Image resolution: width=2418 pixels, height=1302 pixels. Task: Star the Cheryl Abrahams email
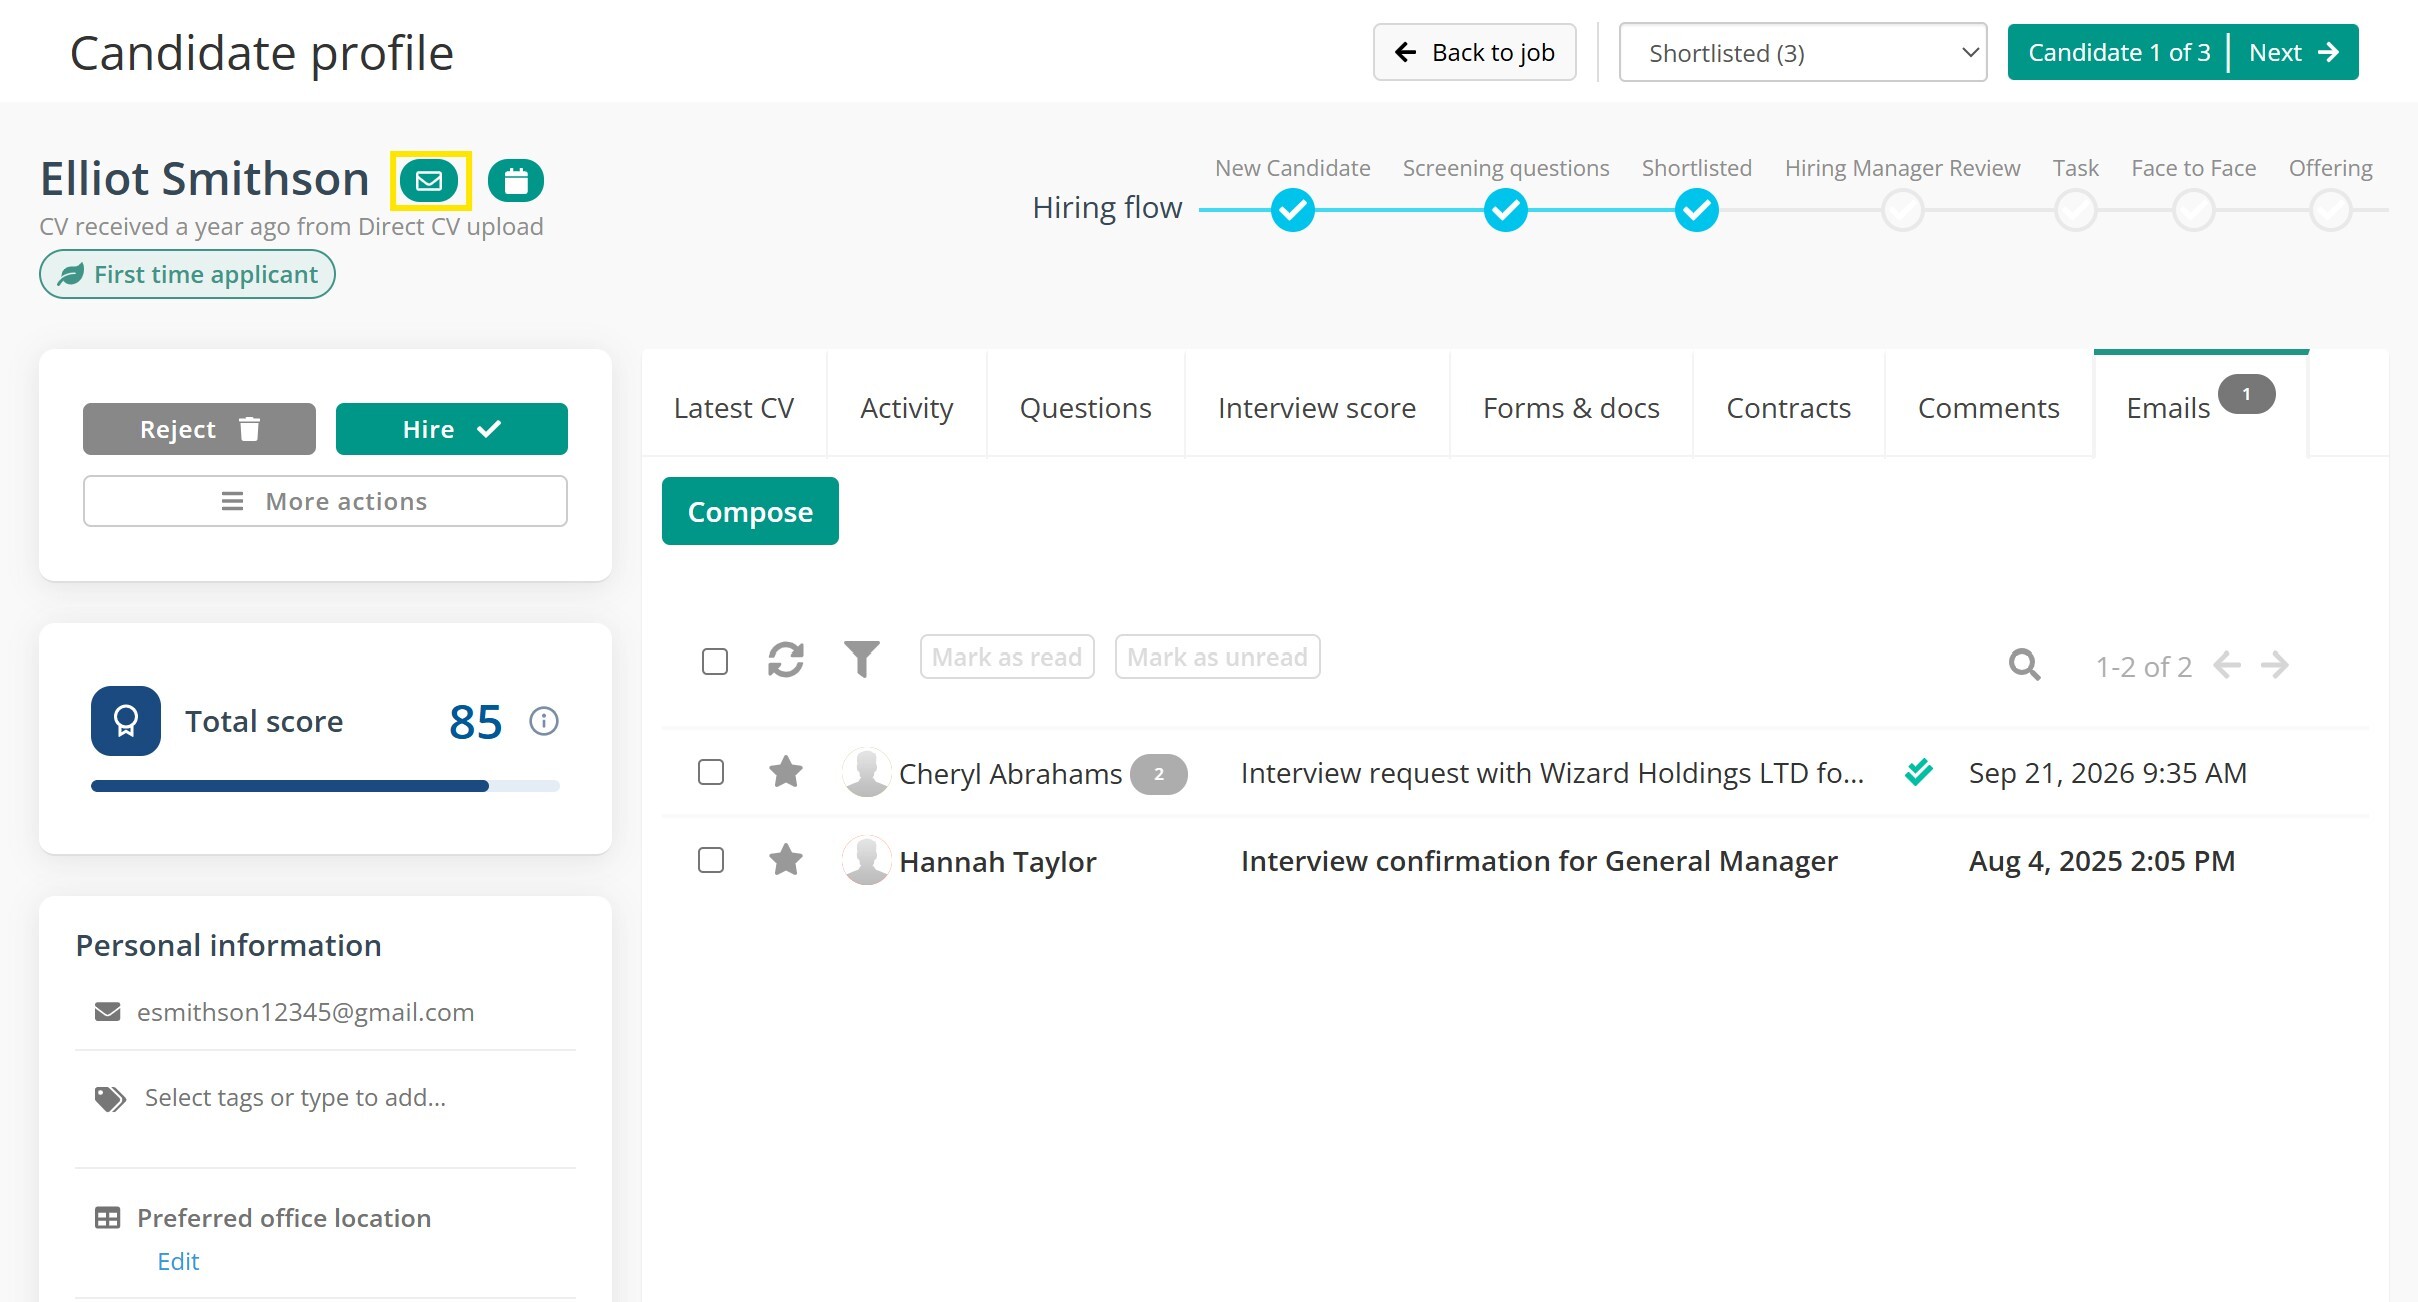point(786,772)
